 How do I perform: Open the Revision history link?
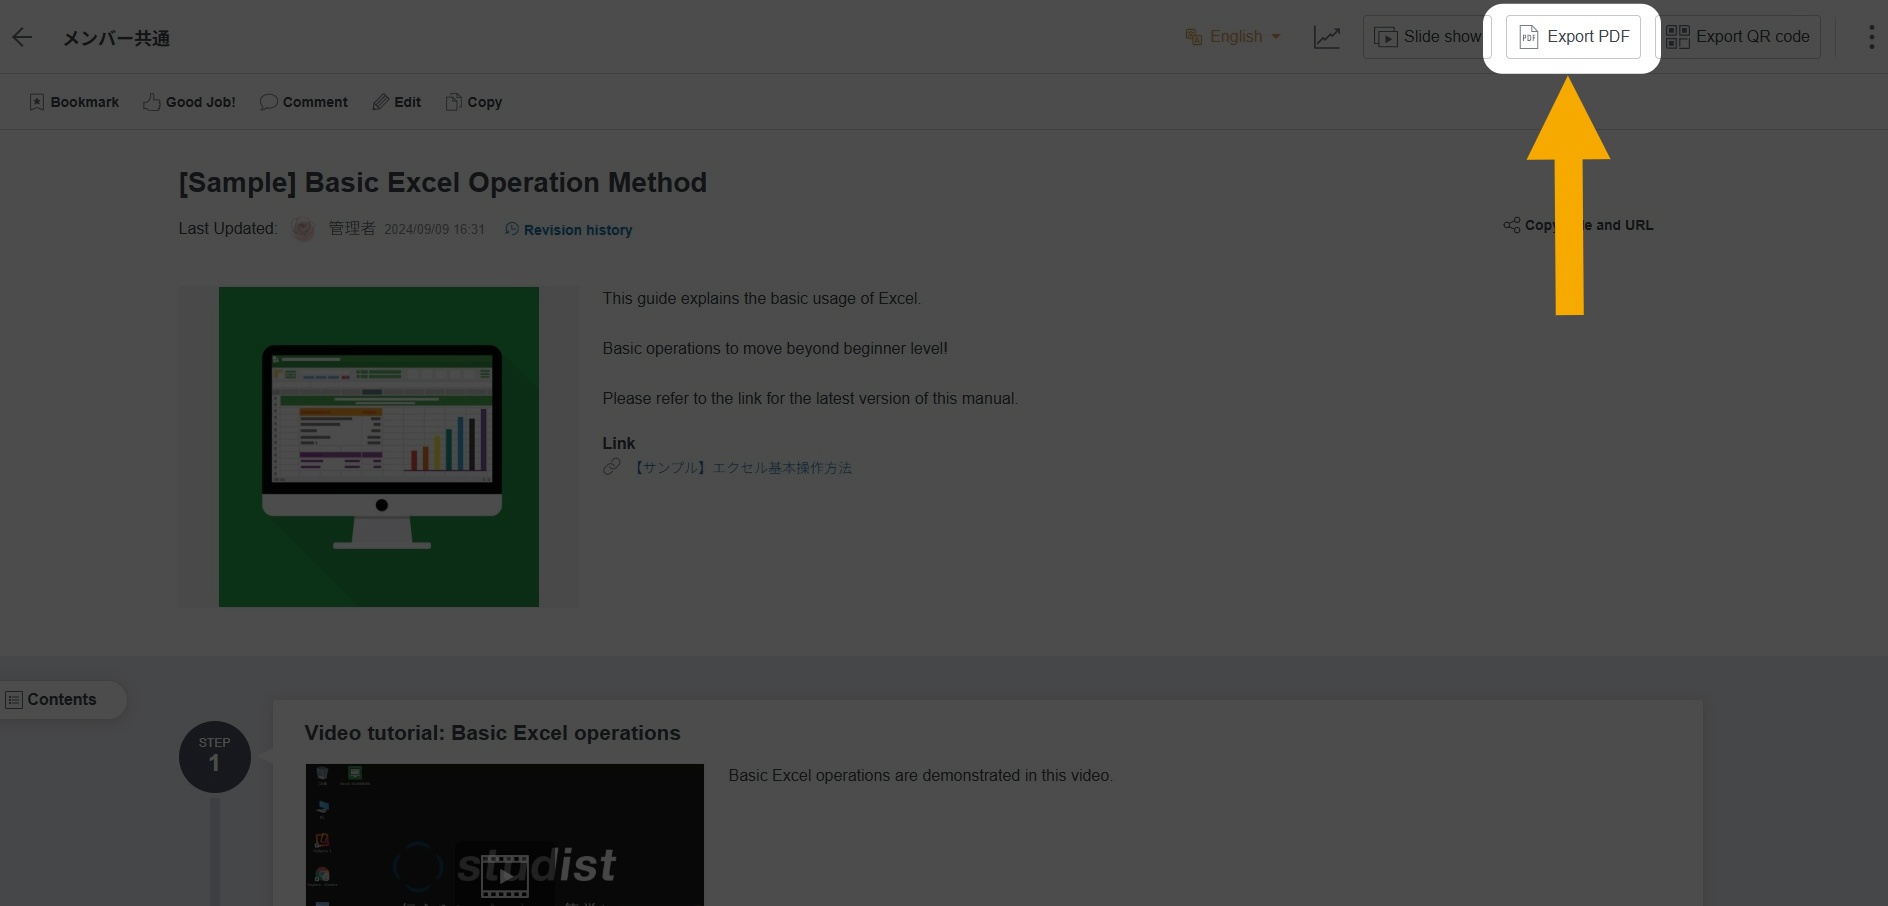[x=569, y=230]
